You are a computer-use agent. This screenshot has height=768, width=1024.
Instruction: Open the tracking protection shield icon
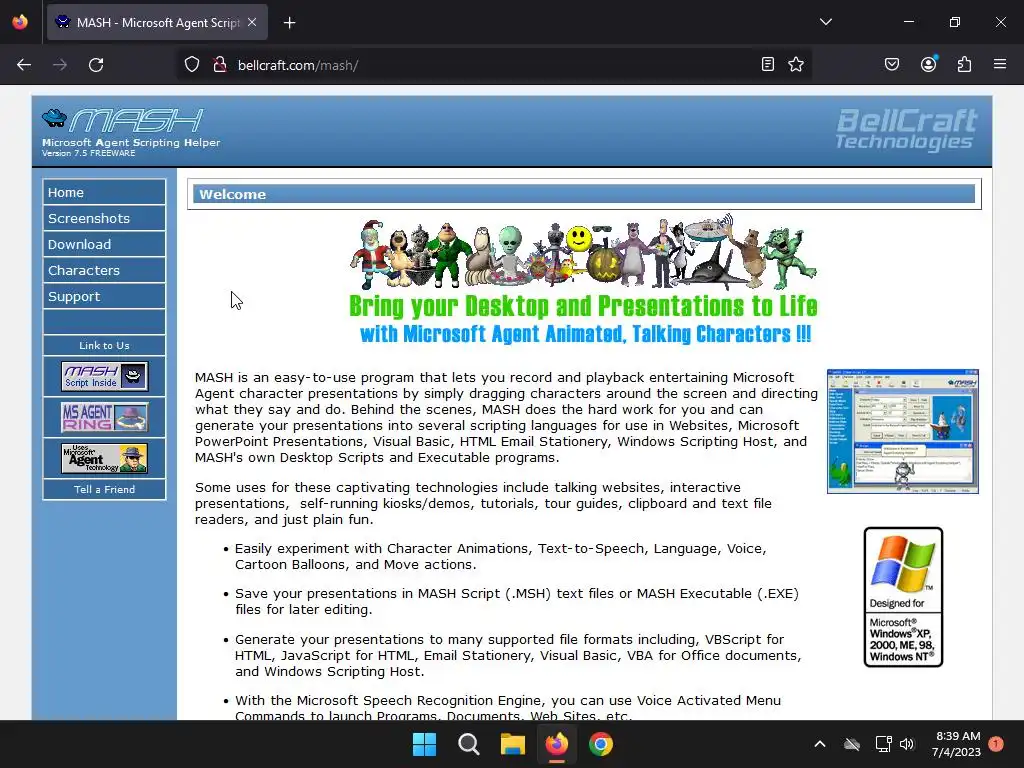tap(191, 65)
